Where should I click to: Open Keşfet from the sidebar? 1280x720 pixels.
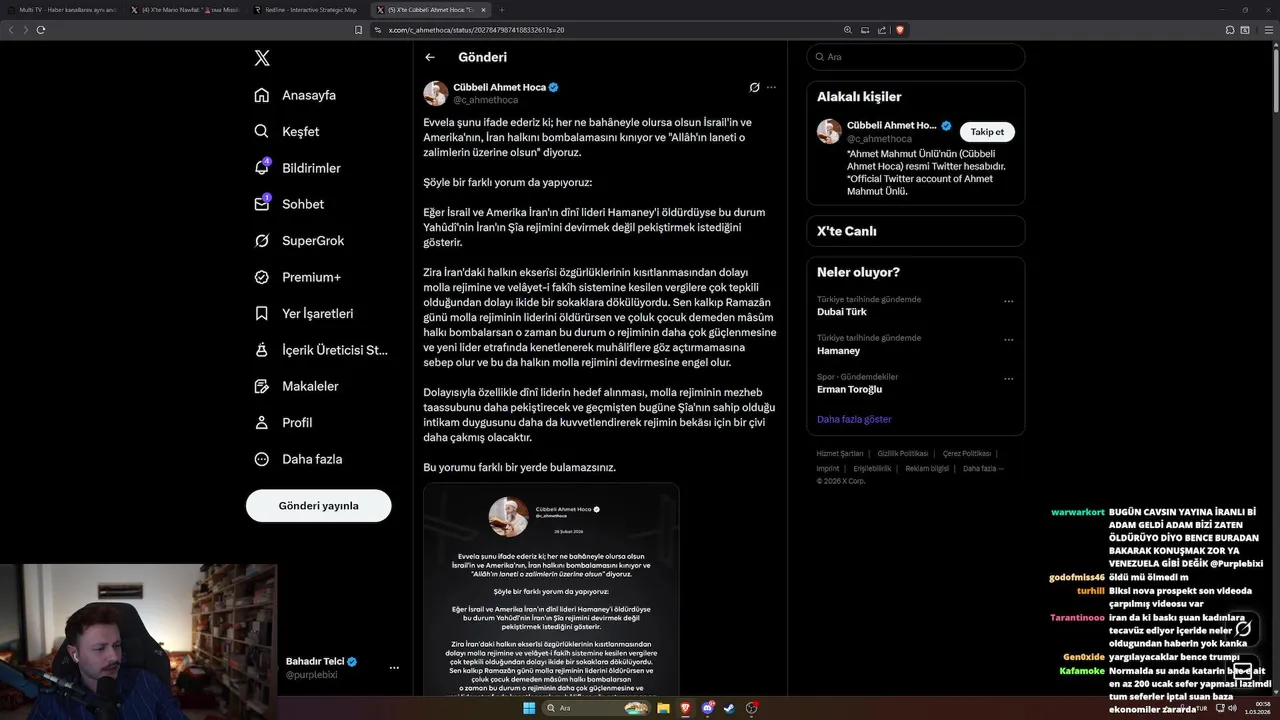click(287, 131)
